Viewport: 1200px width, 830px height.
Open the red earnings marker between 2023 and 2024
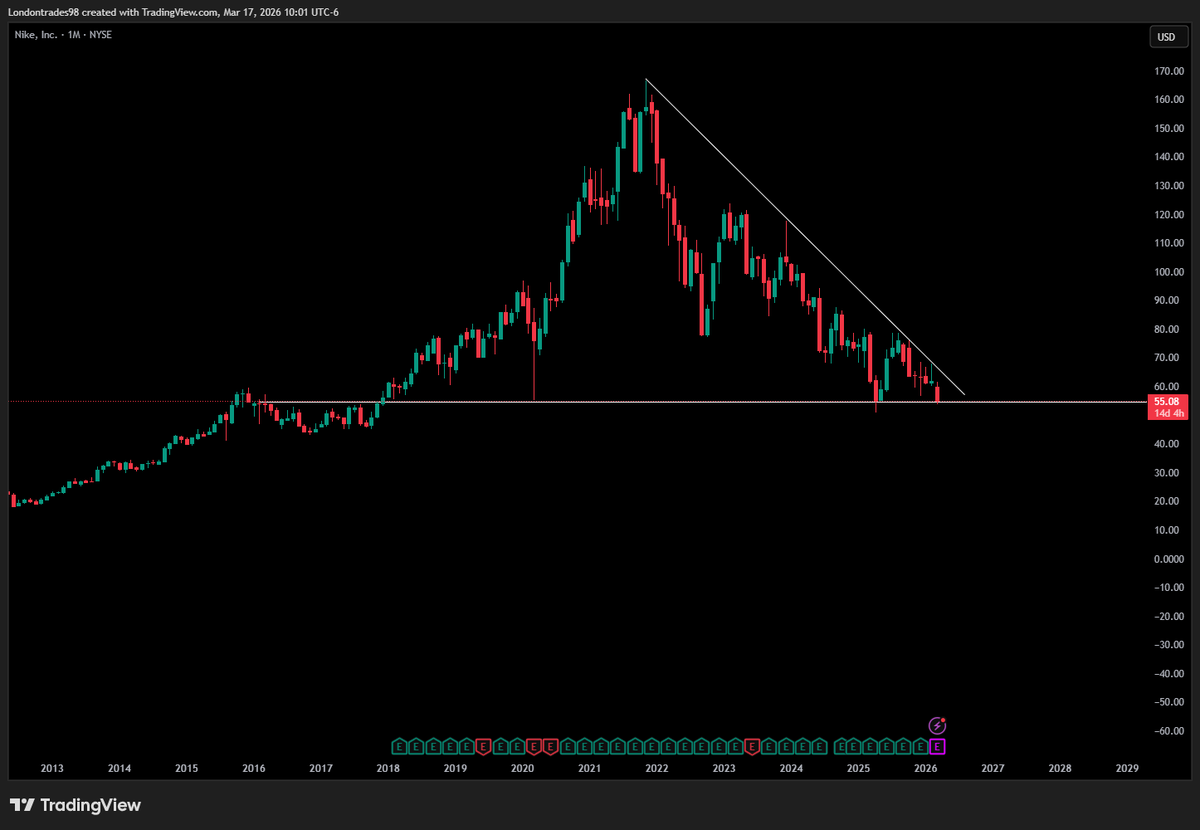click(x=753, y=746)
